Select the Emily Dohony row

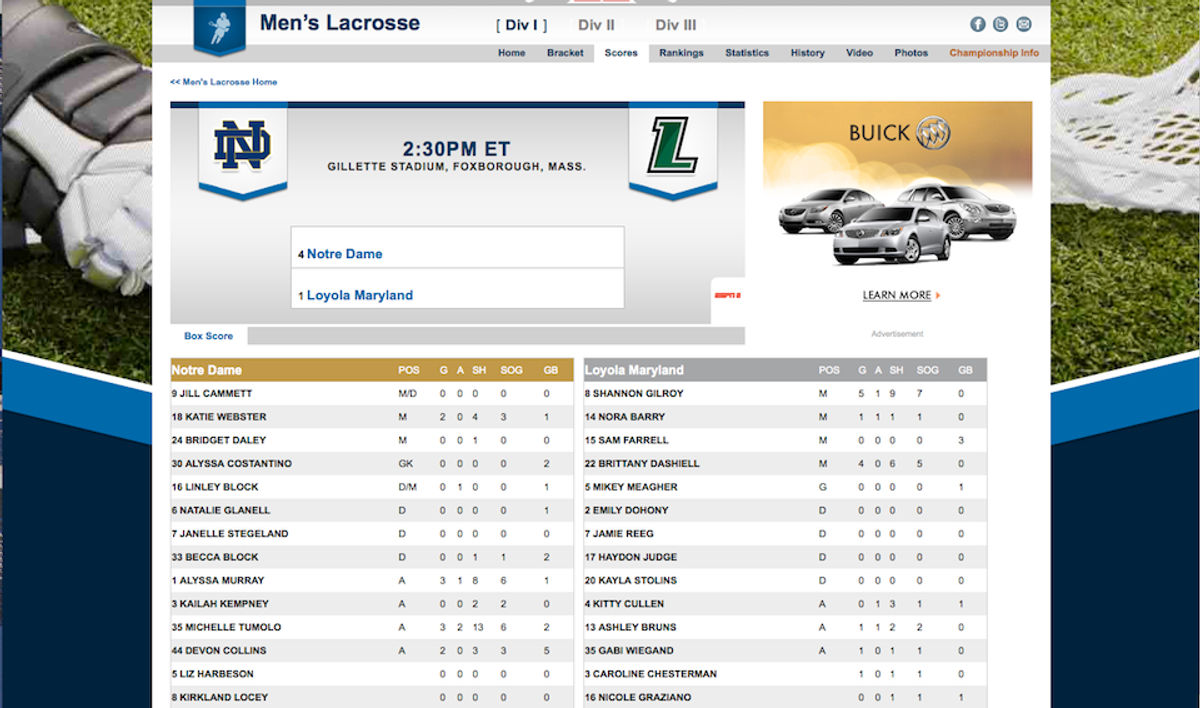click(785, 510)
